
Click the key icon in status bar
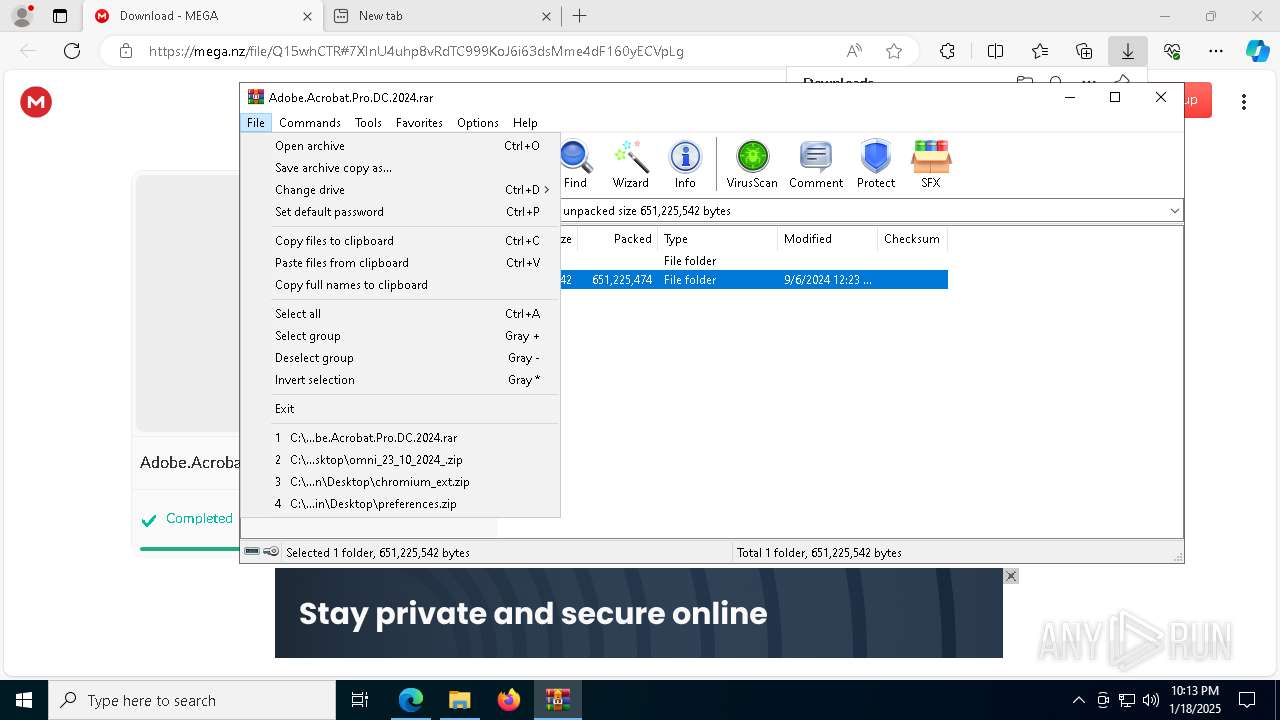point(271,551)
